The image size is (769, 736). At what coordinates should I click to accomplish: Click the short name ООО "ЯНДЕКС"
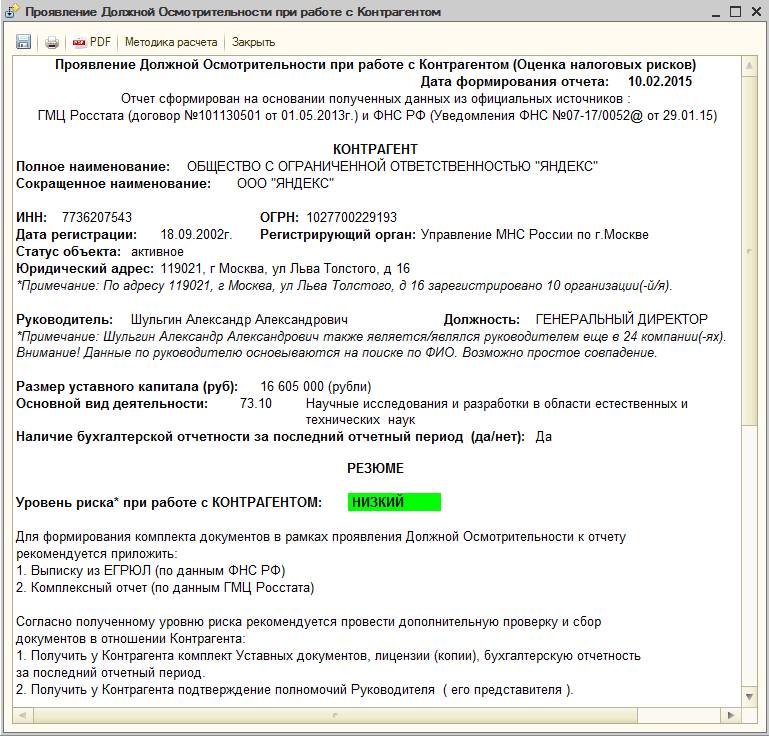(285, 183)
